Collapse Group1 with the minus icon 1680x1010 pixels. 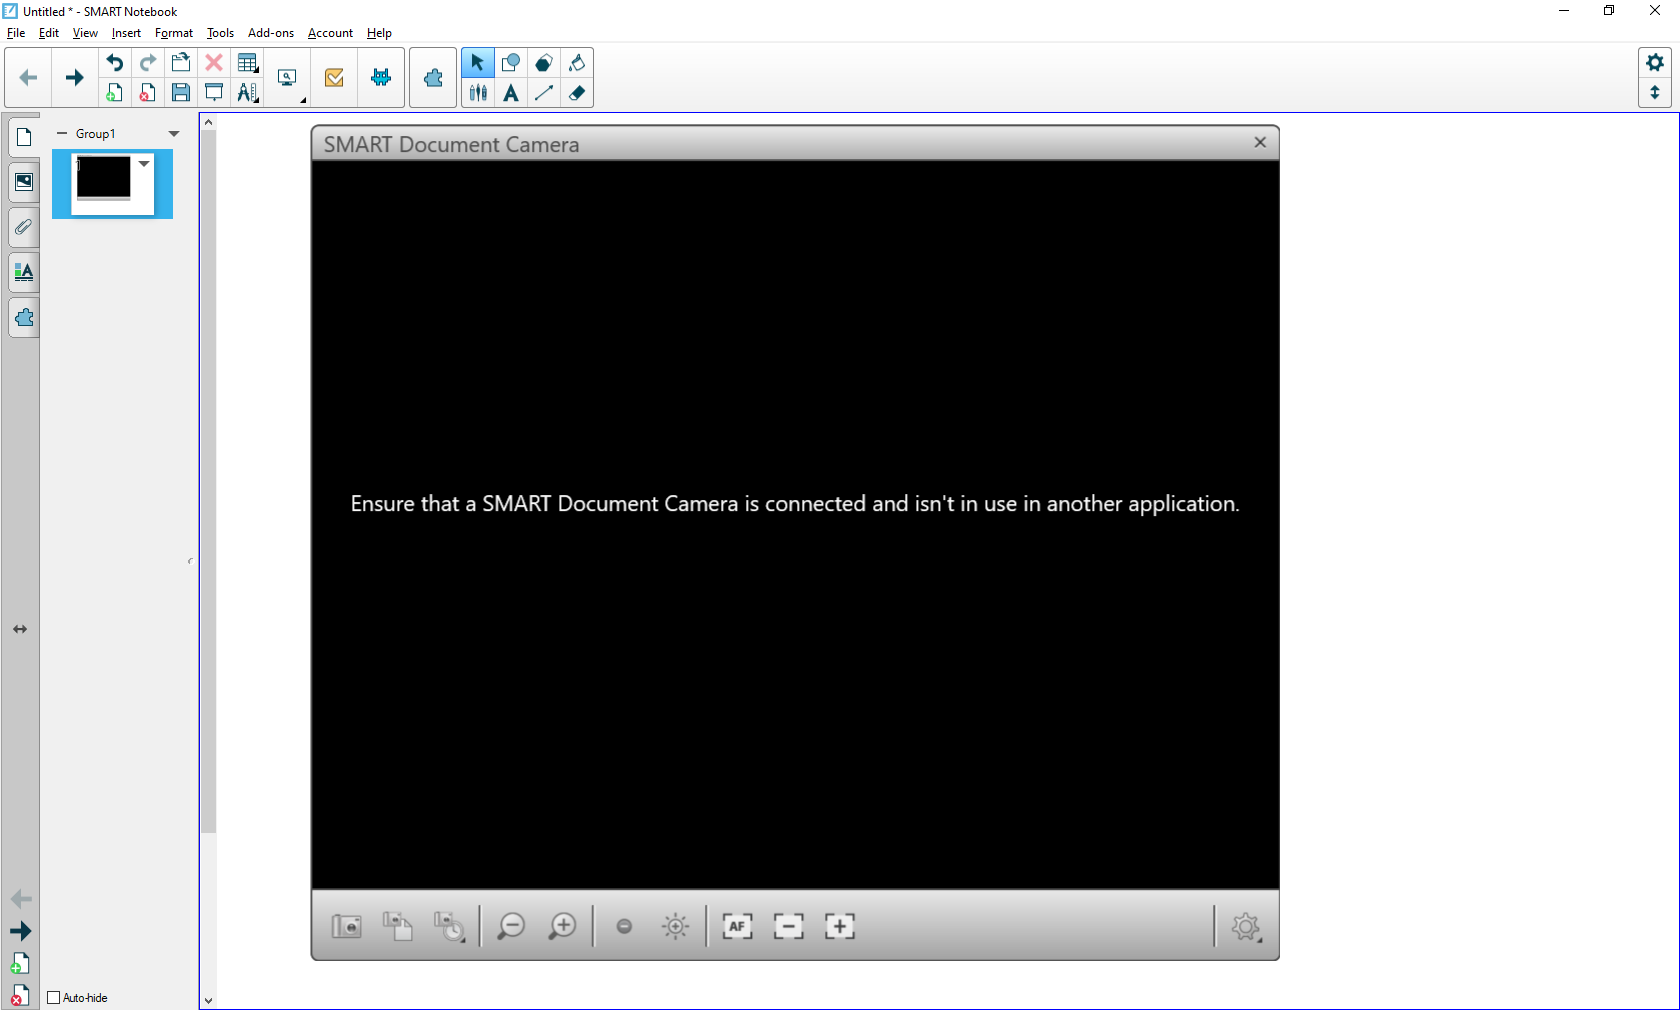pos(62,134)
